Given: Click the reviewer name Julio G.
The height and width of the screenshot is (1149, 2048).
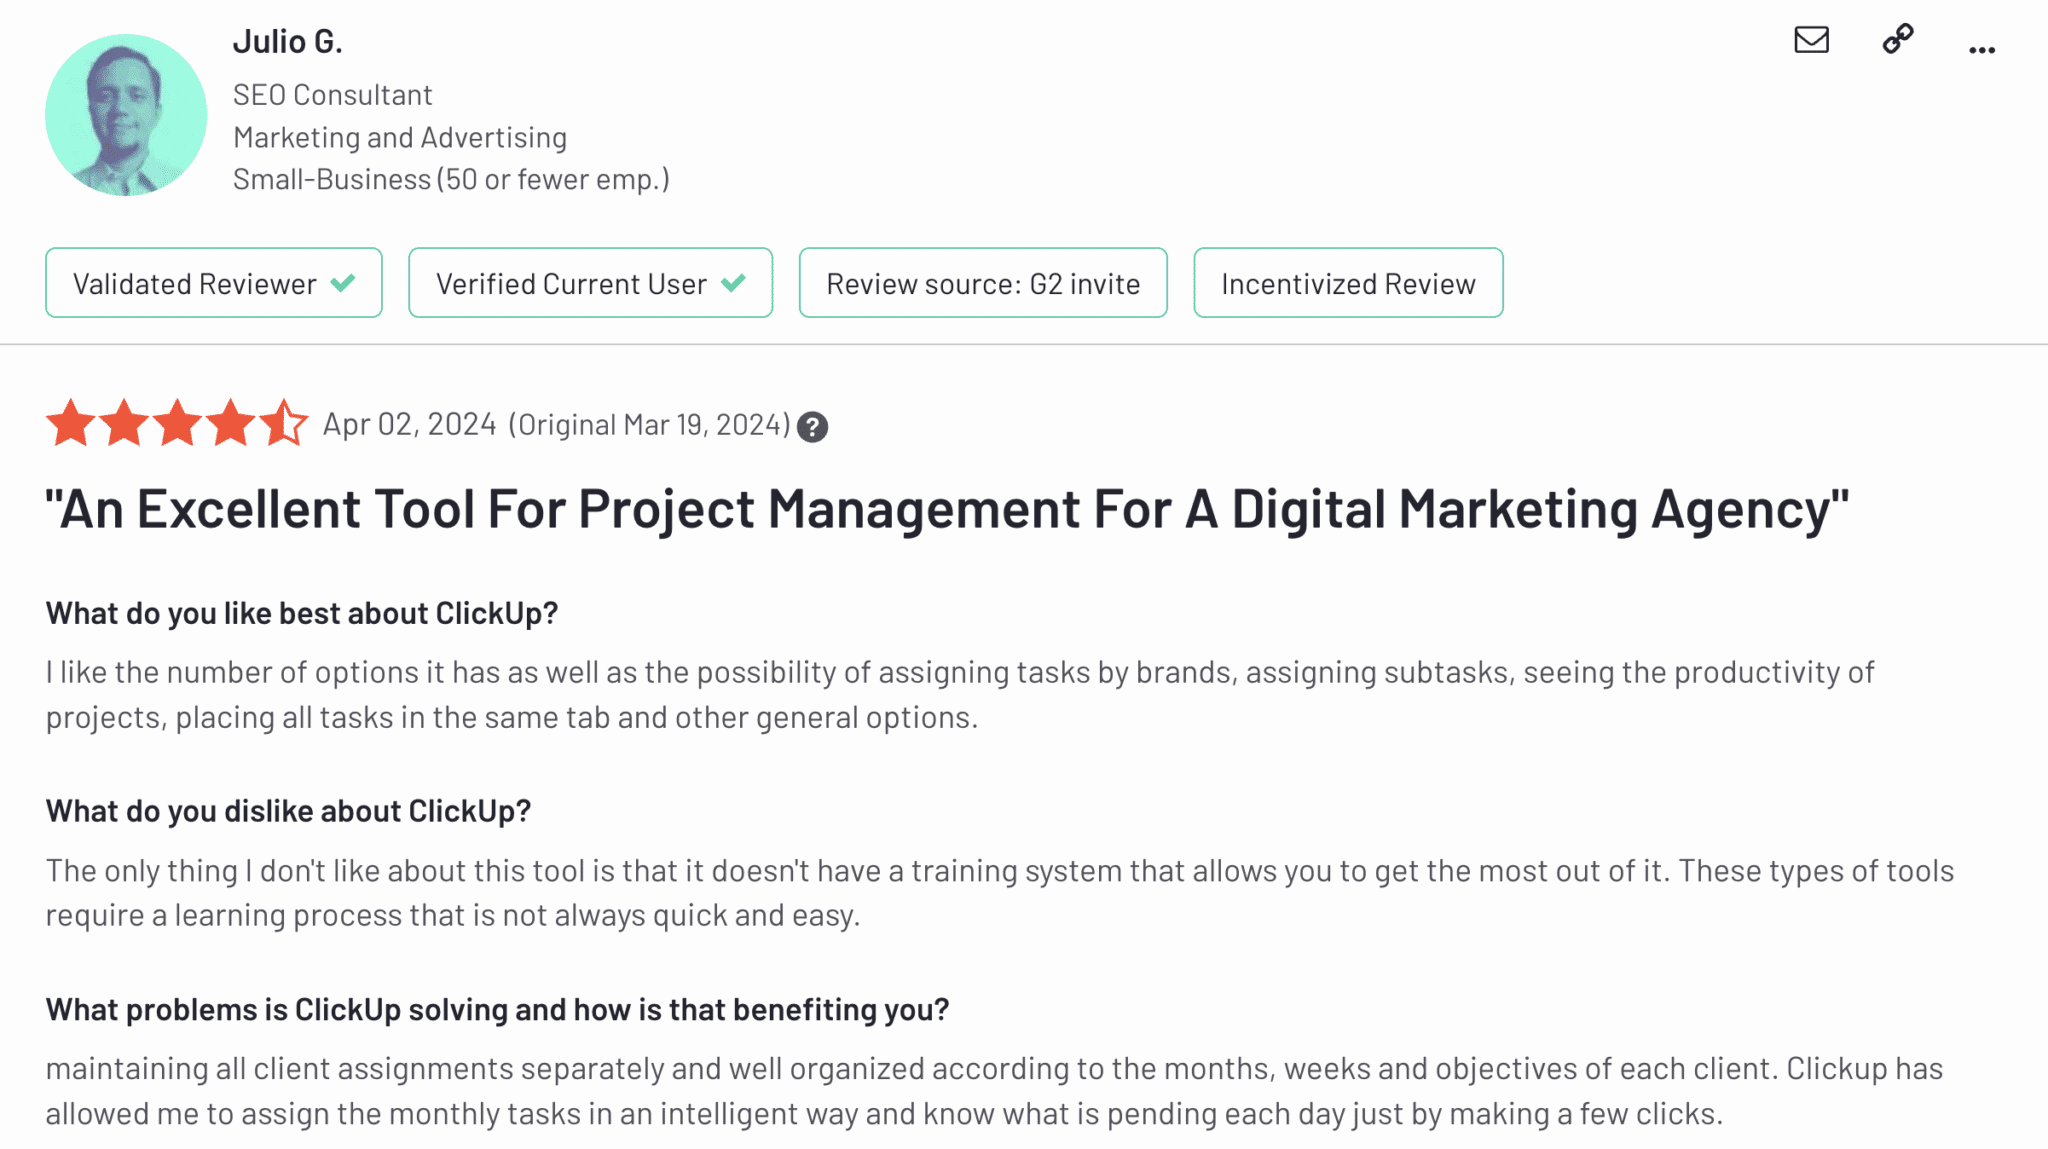Looking at the screenshot, I should click(x=288, y=42).
